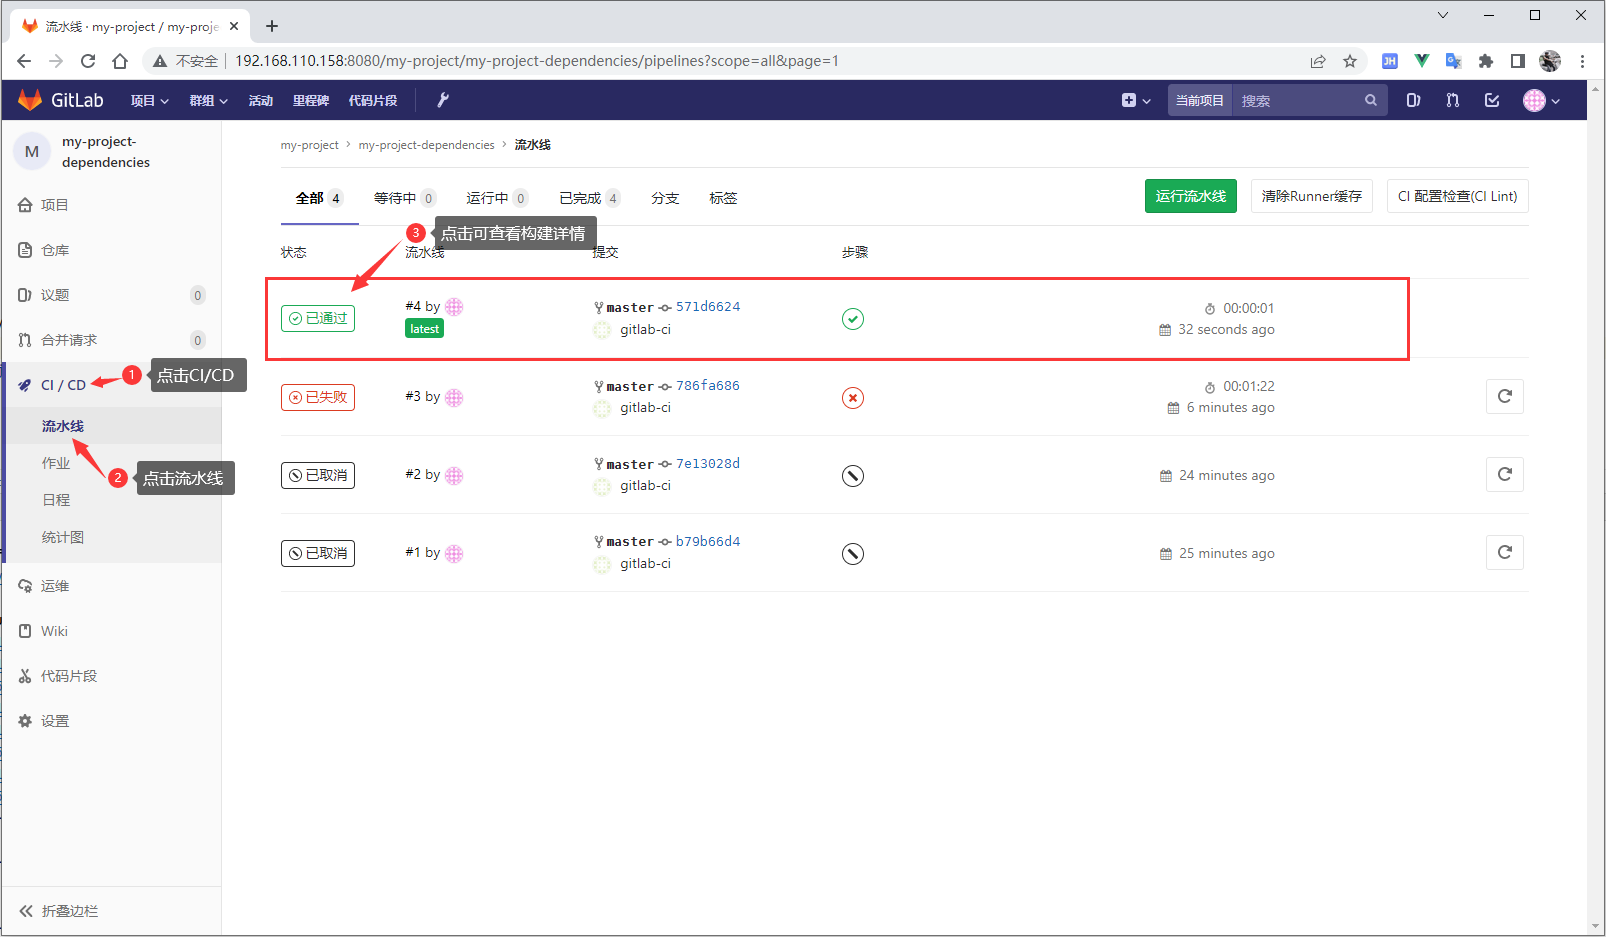
Task: Click the CI 配置检查(CI Lint) button
Action: point(1457,196)
